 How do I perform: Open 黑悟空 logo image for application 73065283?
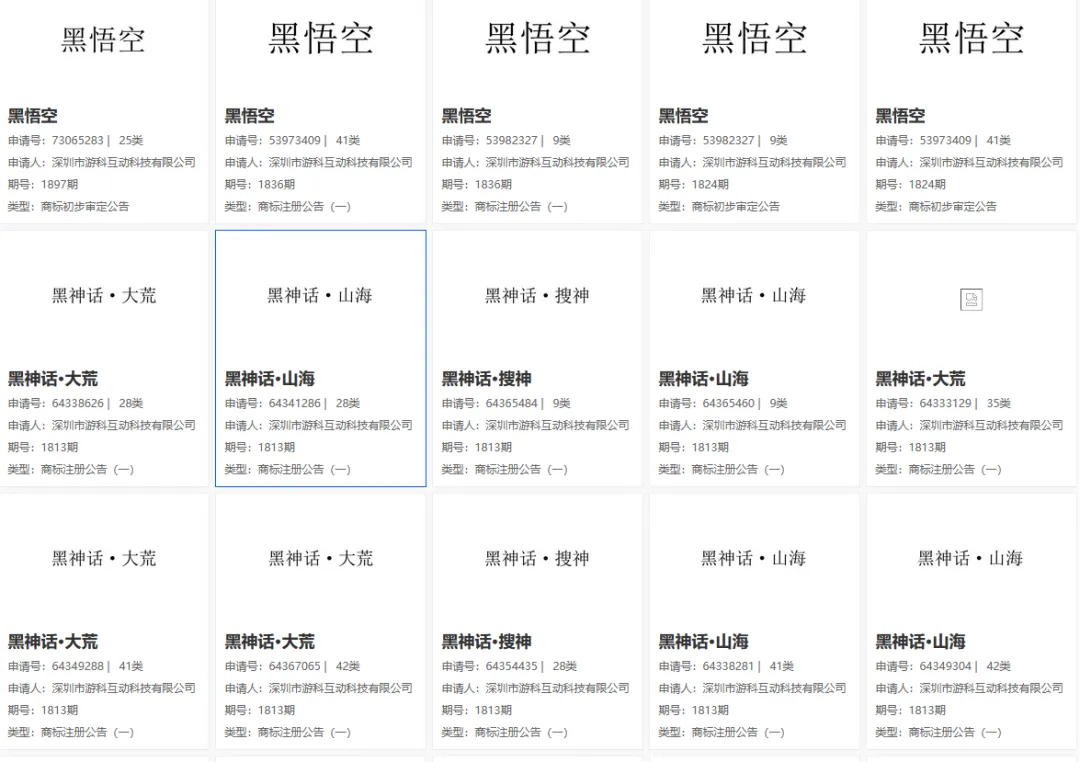103,39
